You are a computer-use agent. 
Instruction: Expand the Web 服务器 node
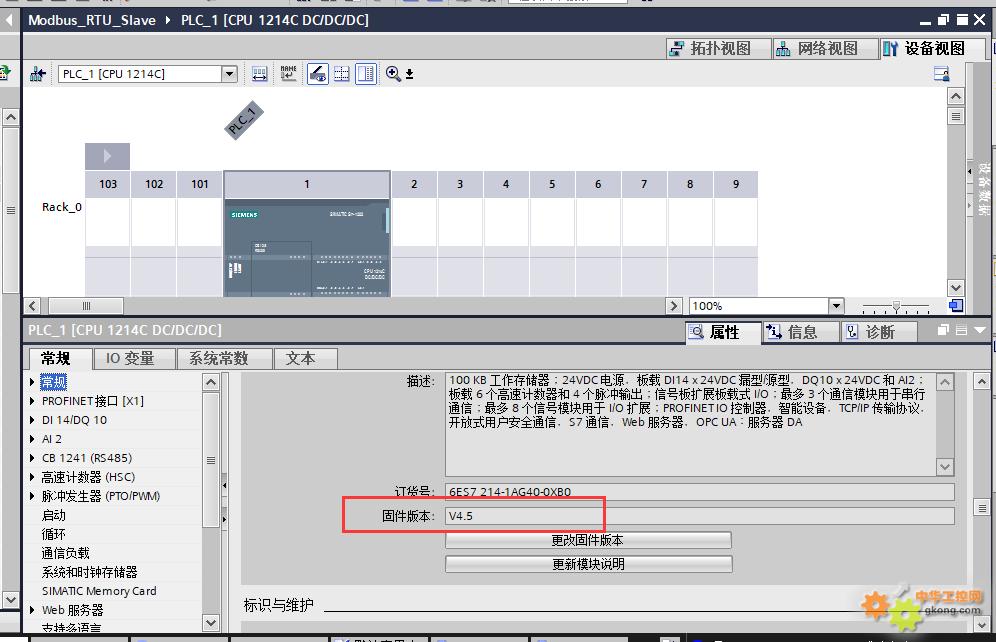pos(32,610)
